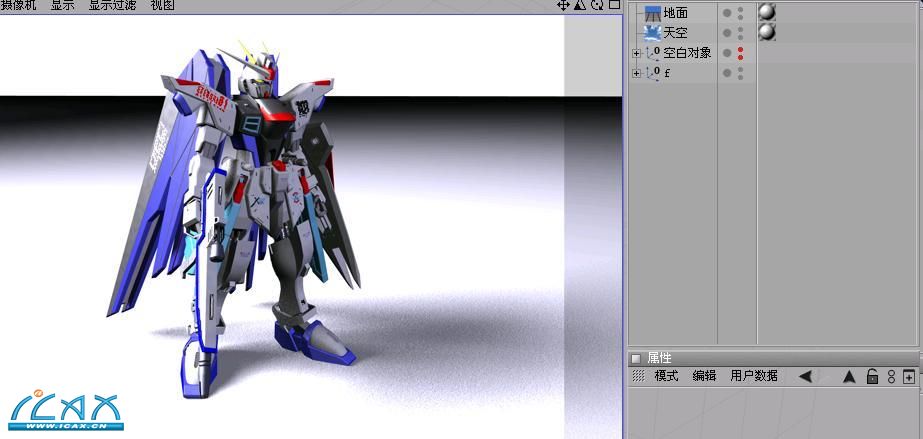Open the 显示过滤 viewport menu

coord(114,5)
